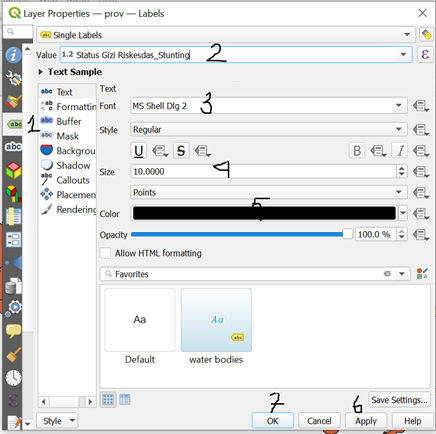Open the Information tab icon in sidebar
This screenshot has height=434, width=436.
(13, 55)
